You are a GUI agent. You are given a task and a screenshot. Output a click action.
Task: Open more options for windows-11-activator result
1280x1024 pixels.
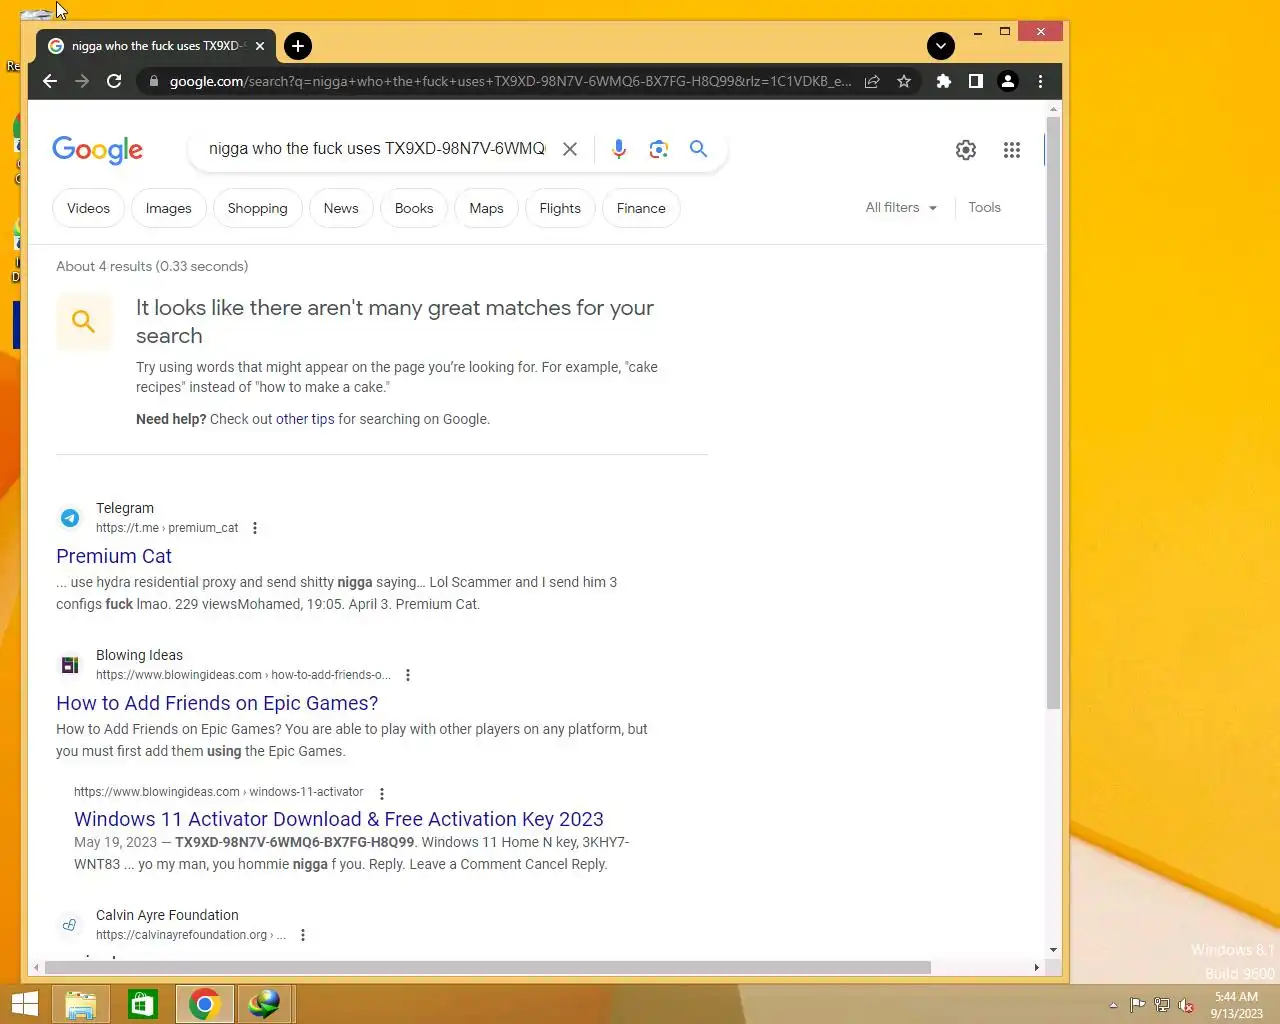click(x=382, y=793)
